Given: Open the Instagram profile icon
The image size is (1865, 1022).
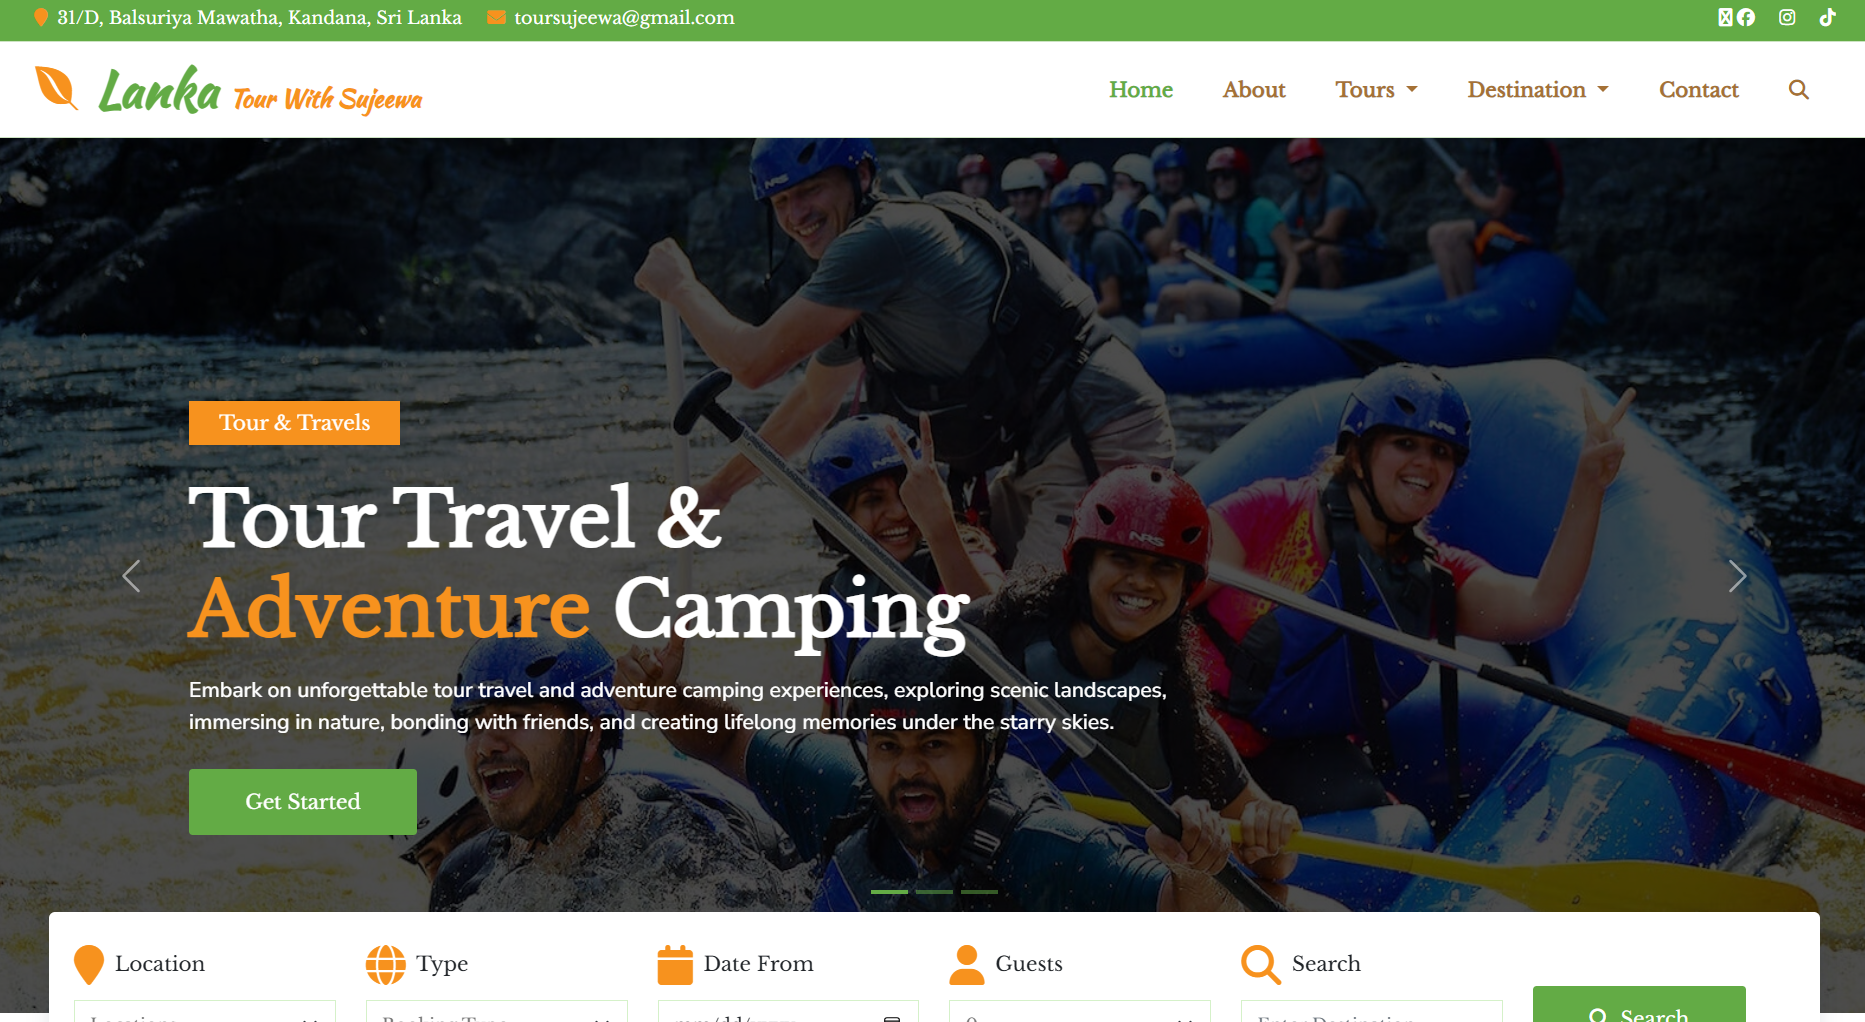Looking at the screenshot, I should pos(1787,17).
